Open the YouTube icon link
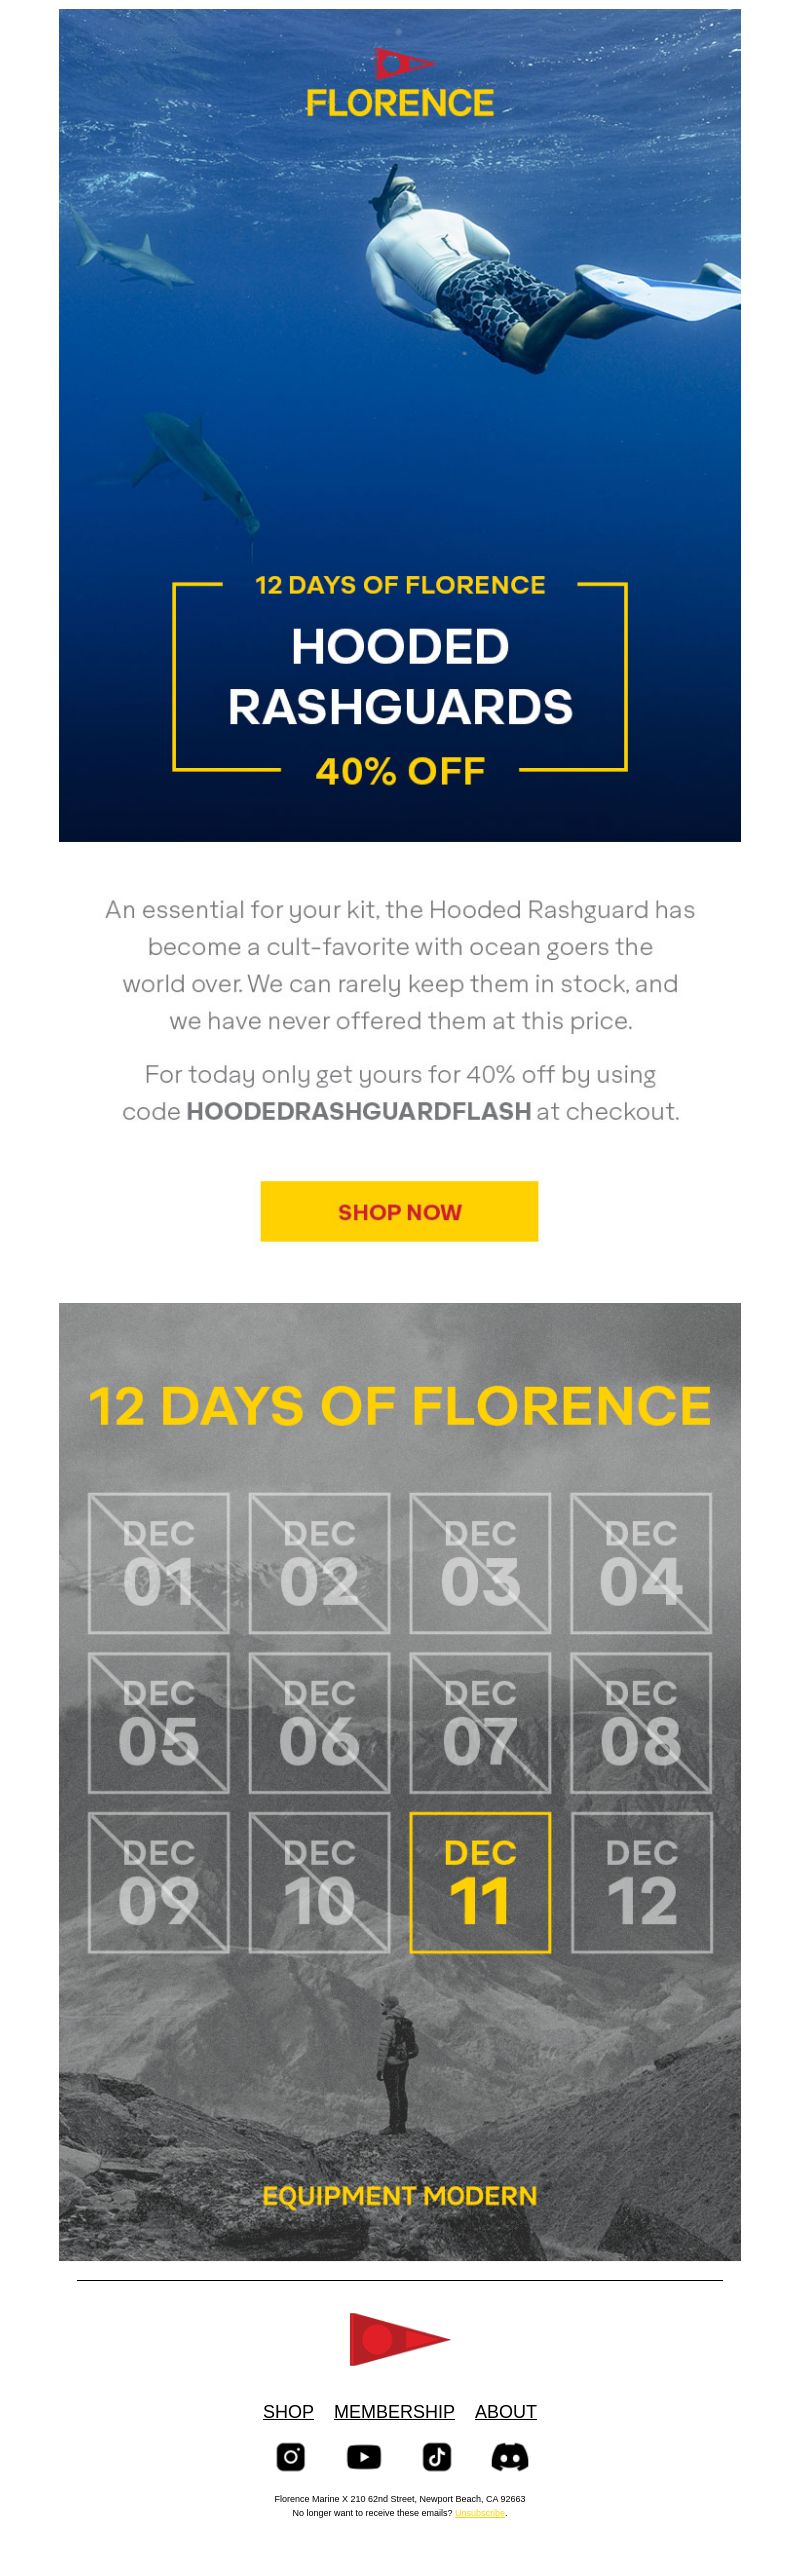 click(x=364, y=2457)
